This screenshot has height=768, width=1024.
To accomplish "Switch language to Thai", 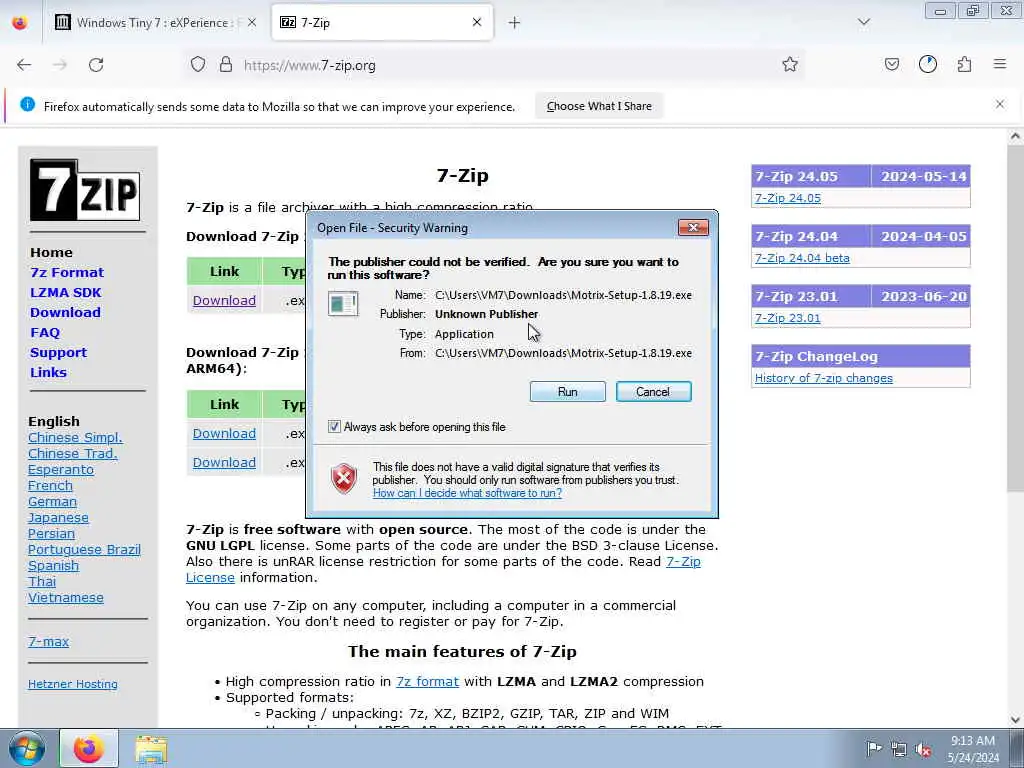I will [x=42, y=581].
